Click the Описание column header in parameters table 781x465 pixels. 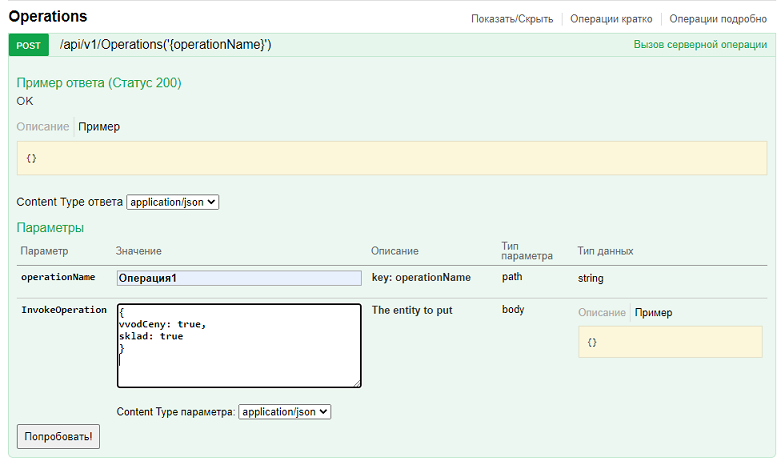tap(394, 251)
